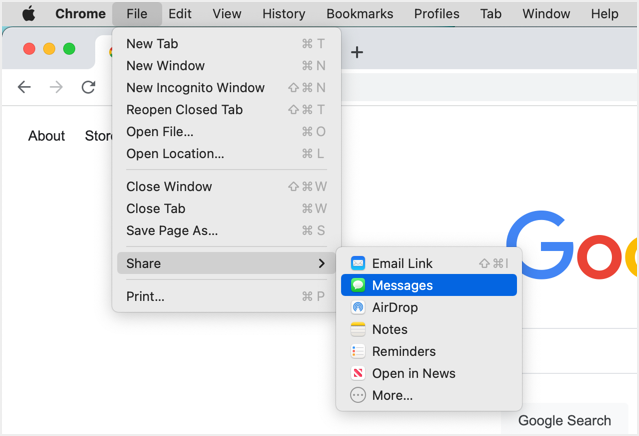
Task: Open a new tab with plus button
Action: coord(357,52)
